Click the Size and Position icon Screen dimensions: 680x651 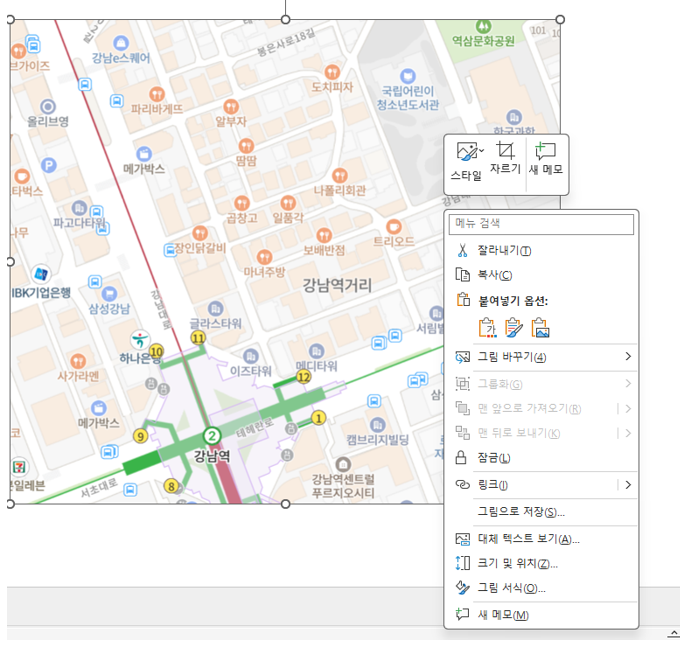tap(462, 563)
